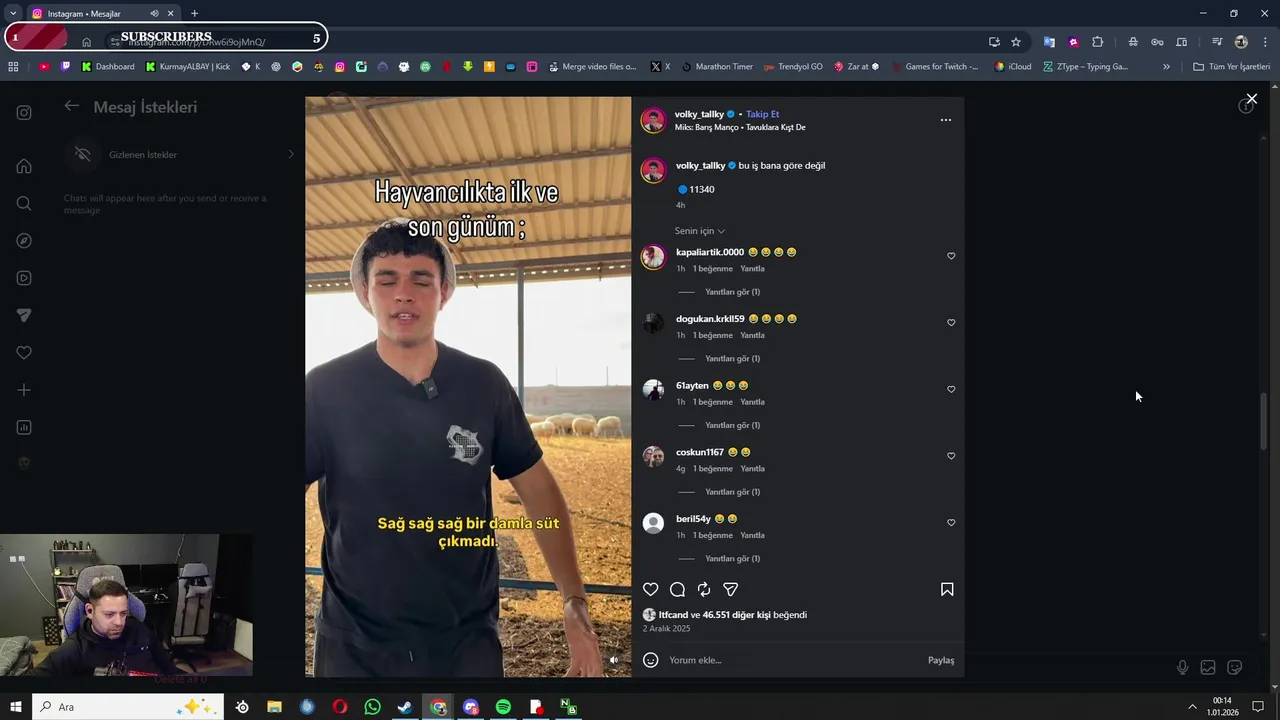Viewport: 1280px width, 720px height.
Task: Open Messages icon in Instagram sidebar
Action: [x=24, y=315]
